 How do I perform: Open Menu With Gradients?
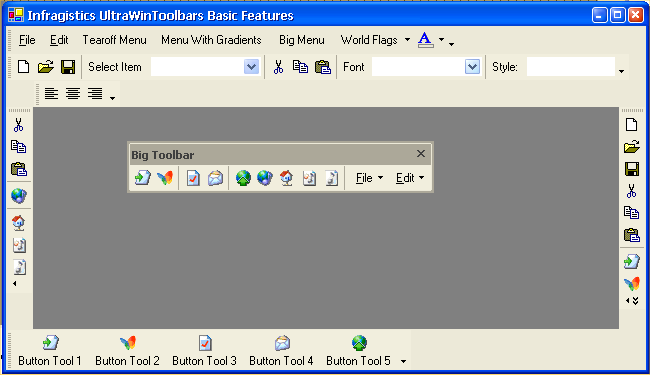(x=211, y=40)
